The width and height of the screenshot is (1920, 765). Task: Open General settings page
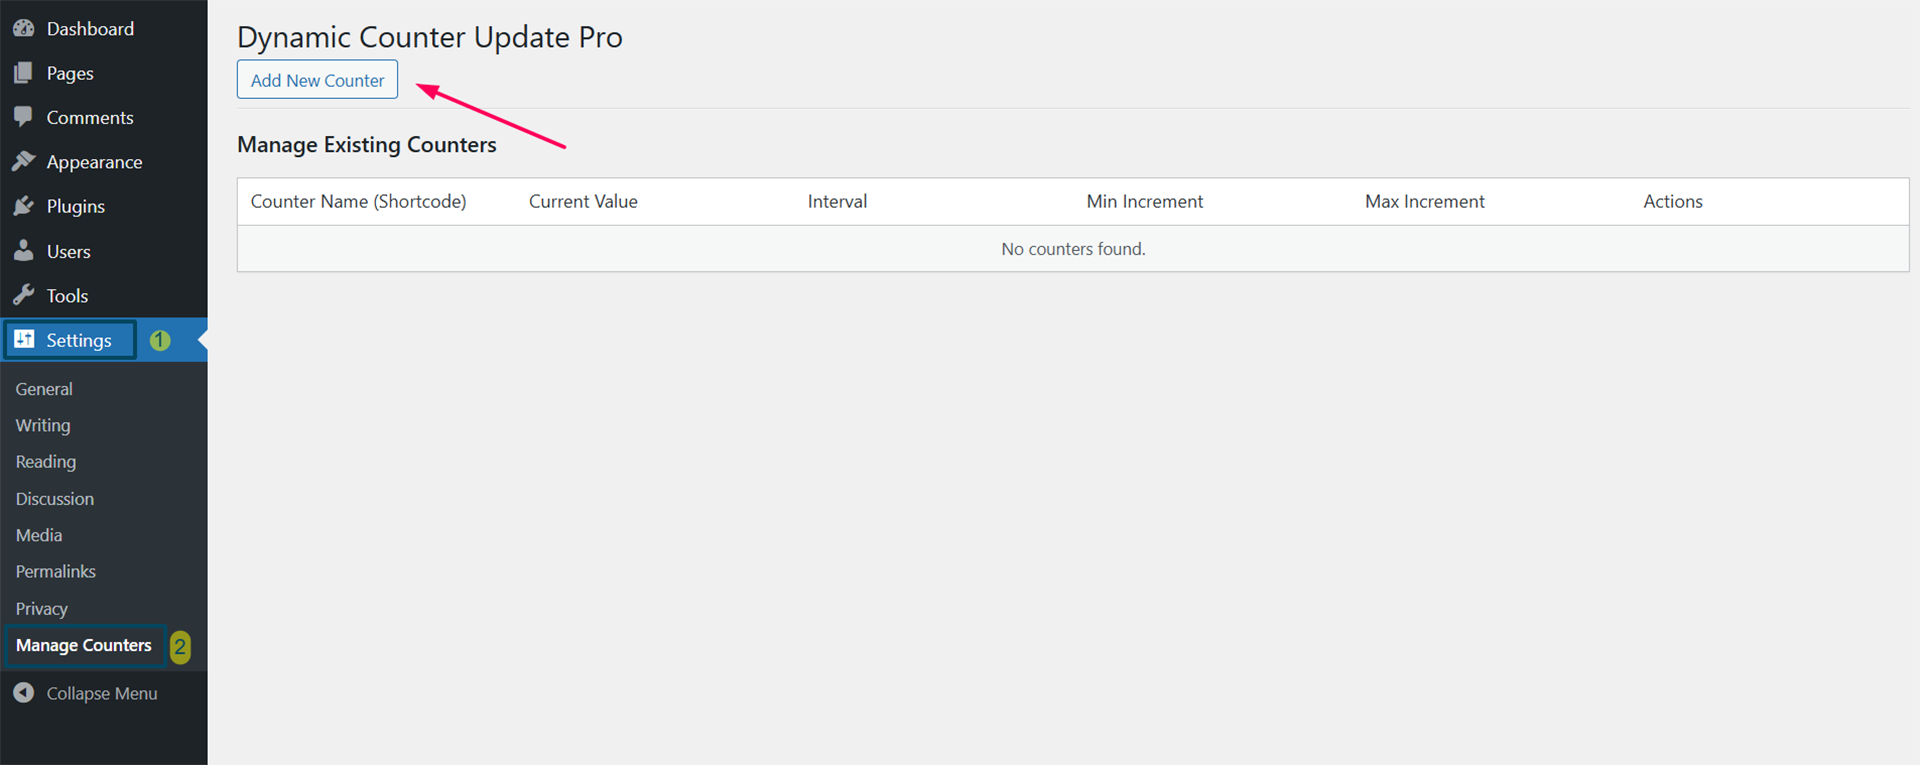click(x=44, y=389)
